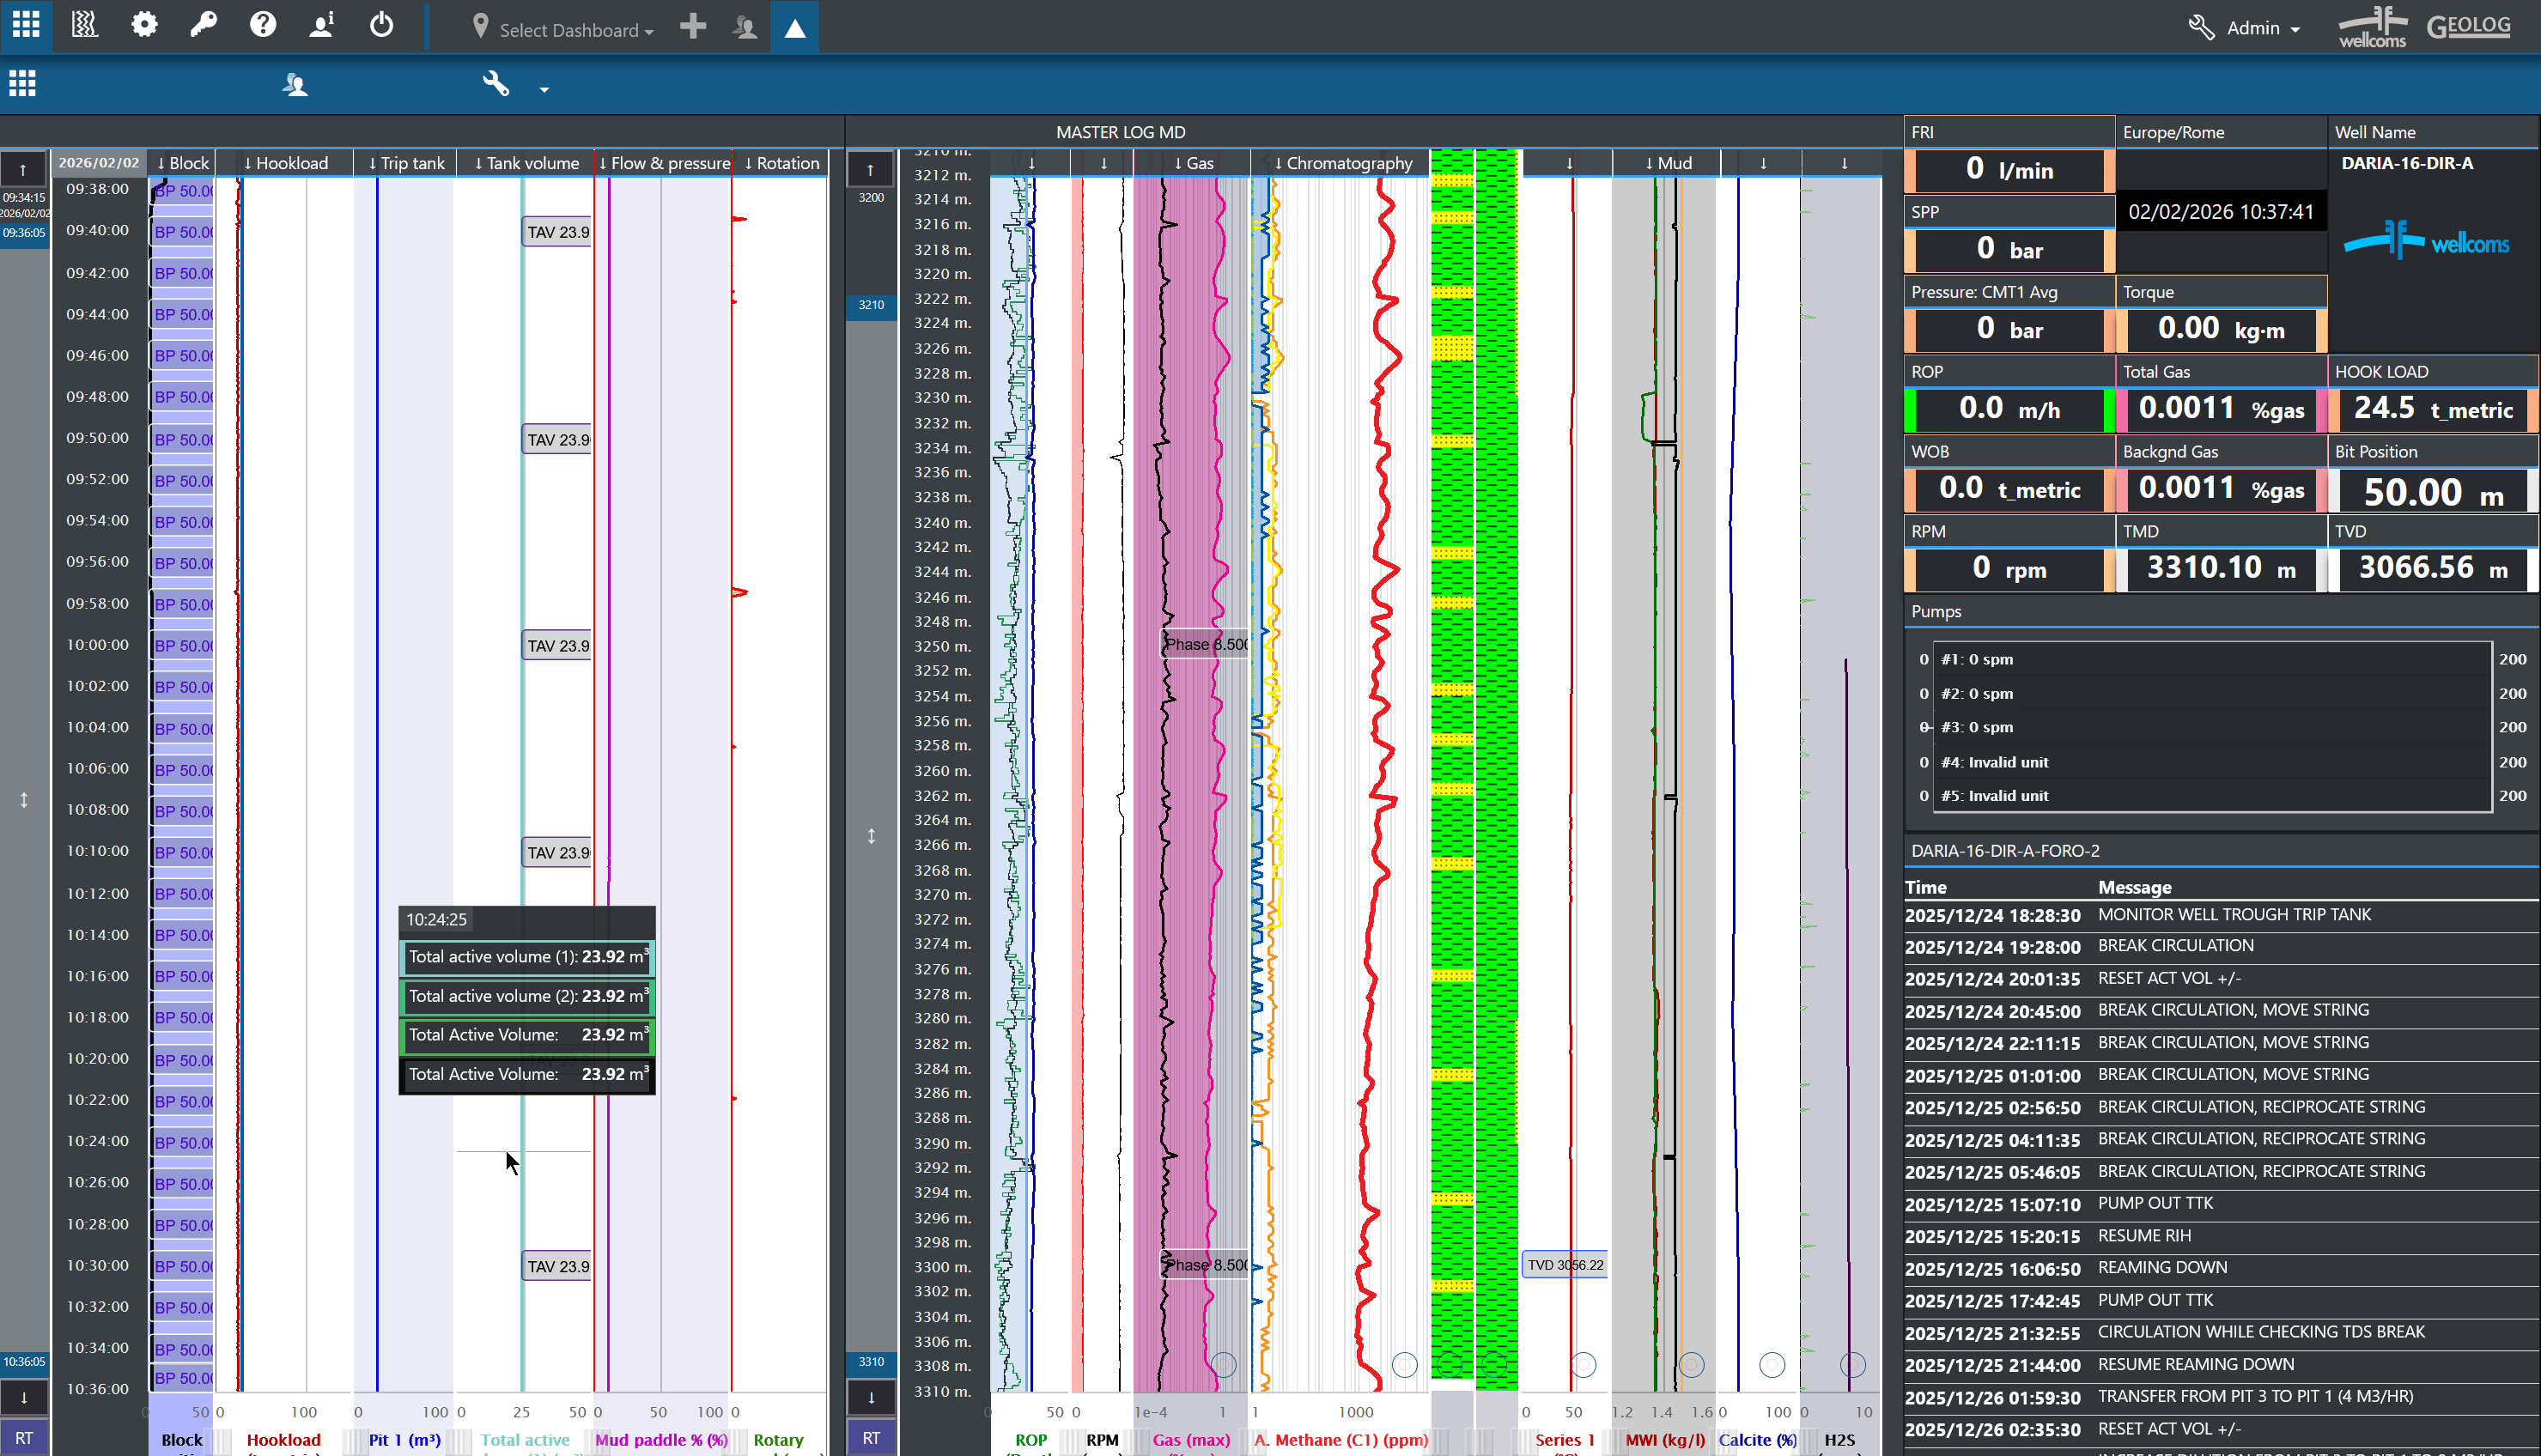Select the Flow & pressure track header
The image size is (2541, 1456).
point(664,163)
